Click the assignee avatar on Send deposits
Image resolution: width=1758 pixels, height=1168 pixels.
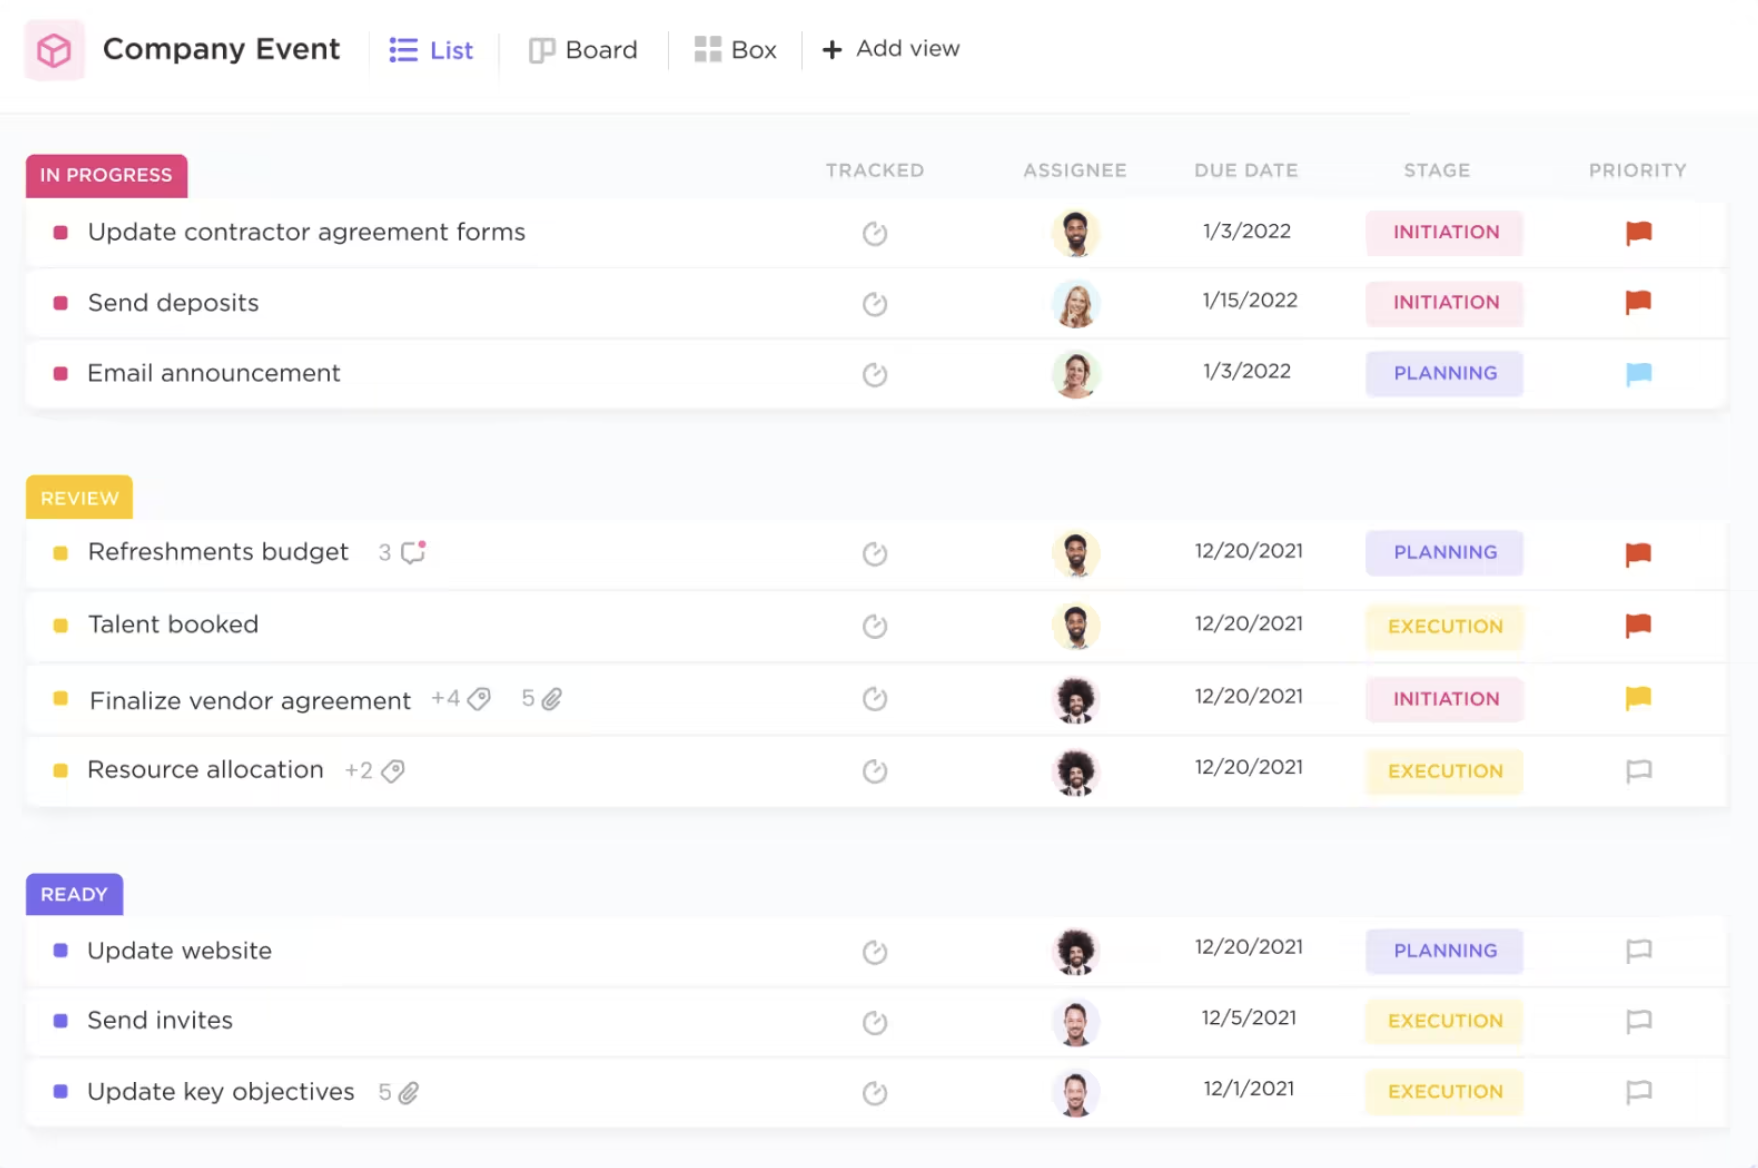click(x=1075, y=303)
